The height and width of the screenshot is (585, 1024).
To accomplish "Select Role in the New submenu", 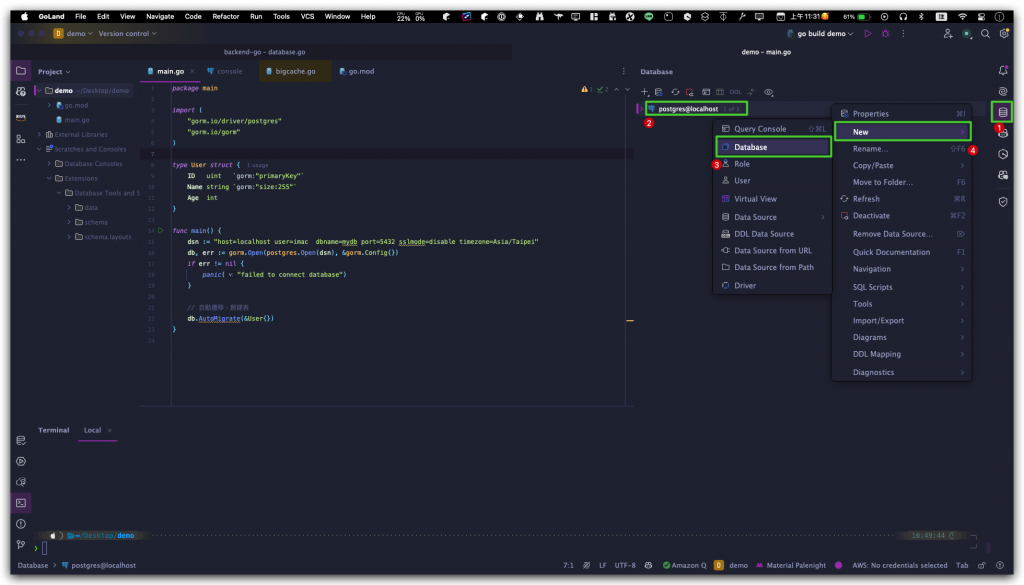I will pyautogui.click(x=773, y=164).
